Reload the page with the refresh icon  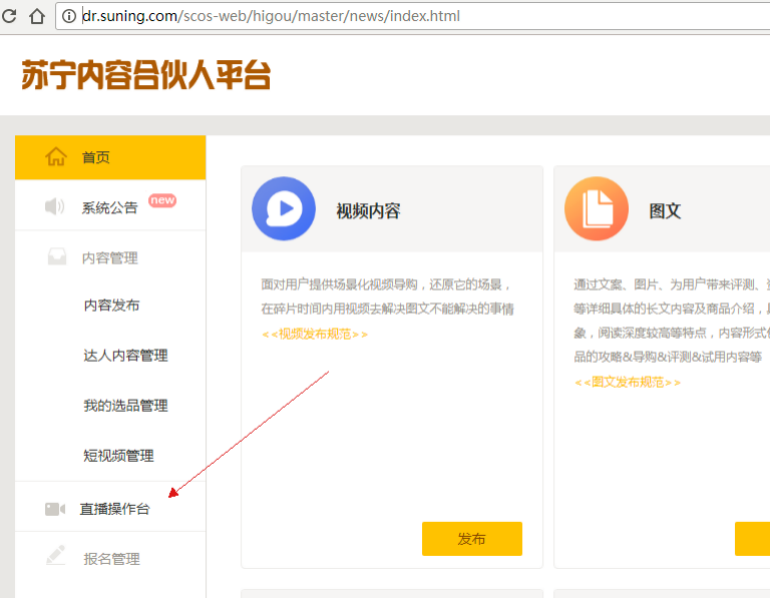click(x=8, y=16)
